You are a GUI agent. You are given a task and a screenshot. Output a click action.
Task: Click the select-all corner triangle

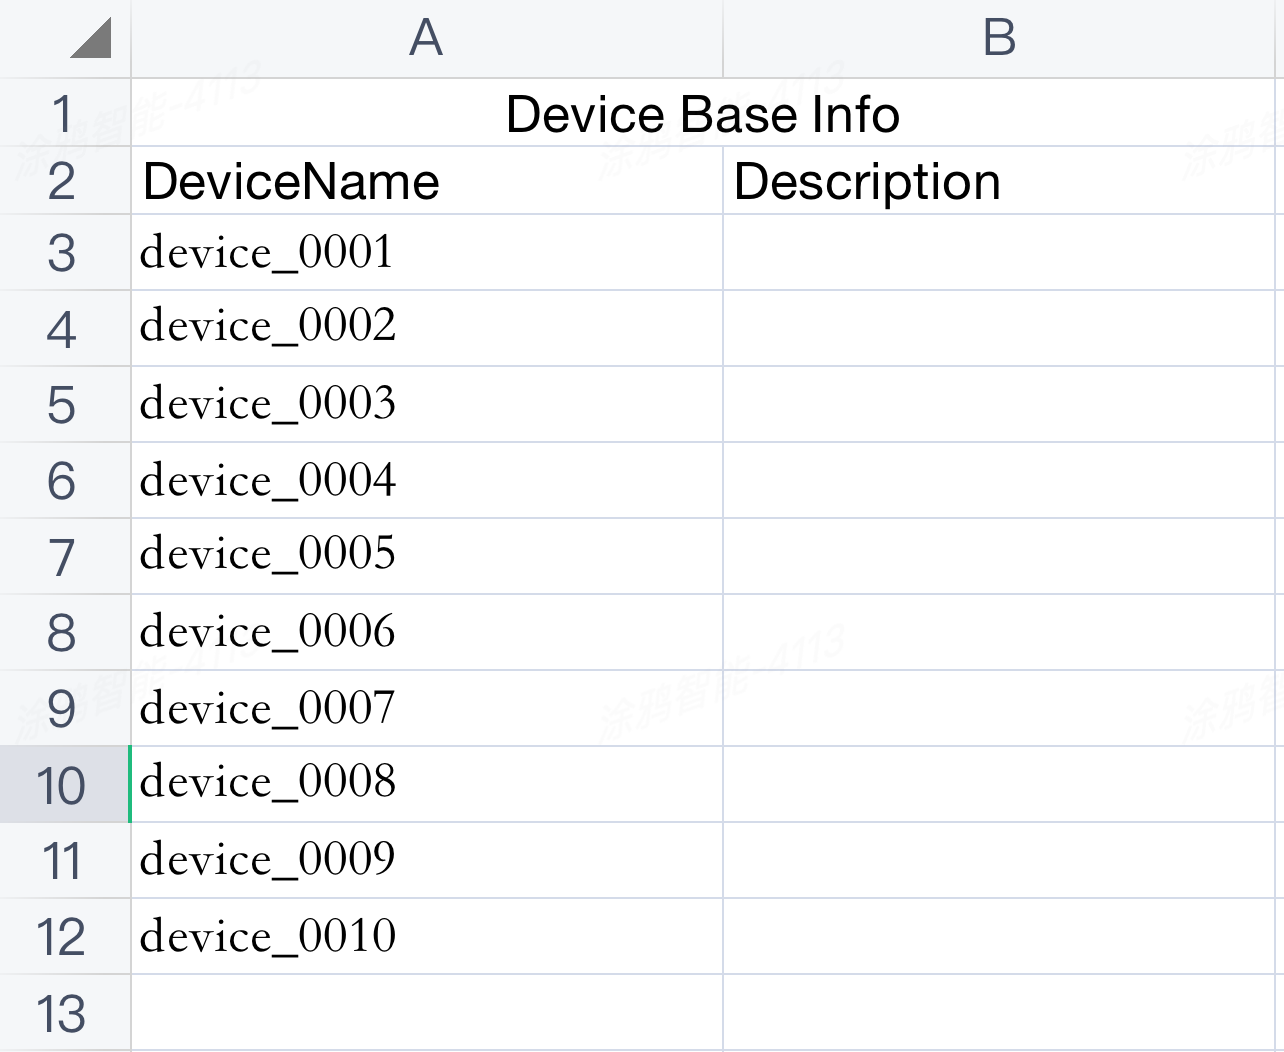(90, 39)
